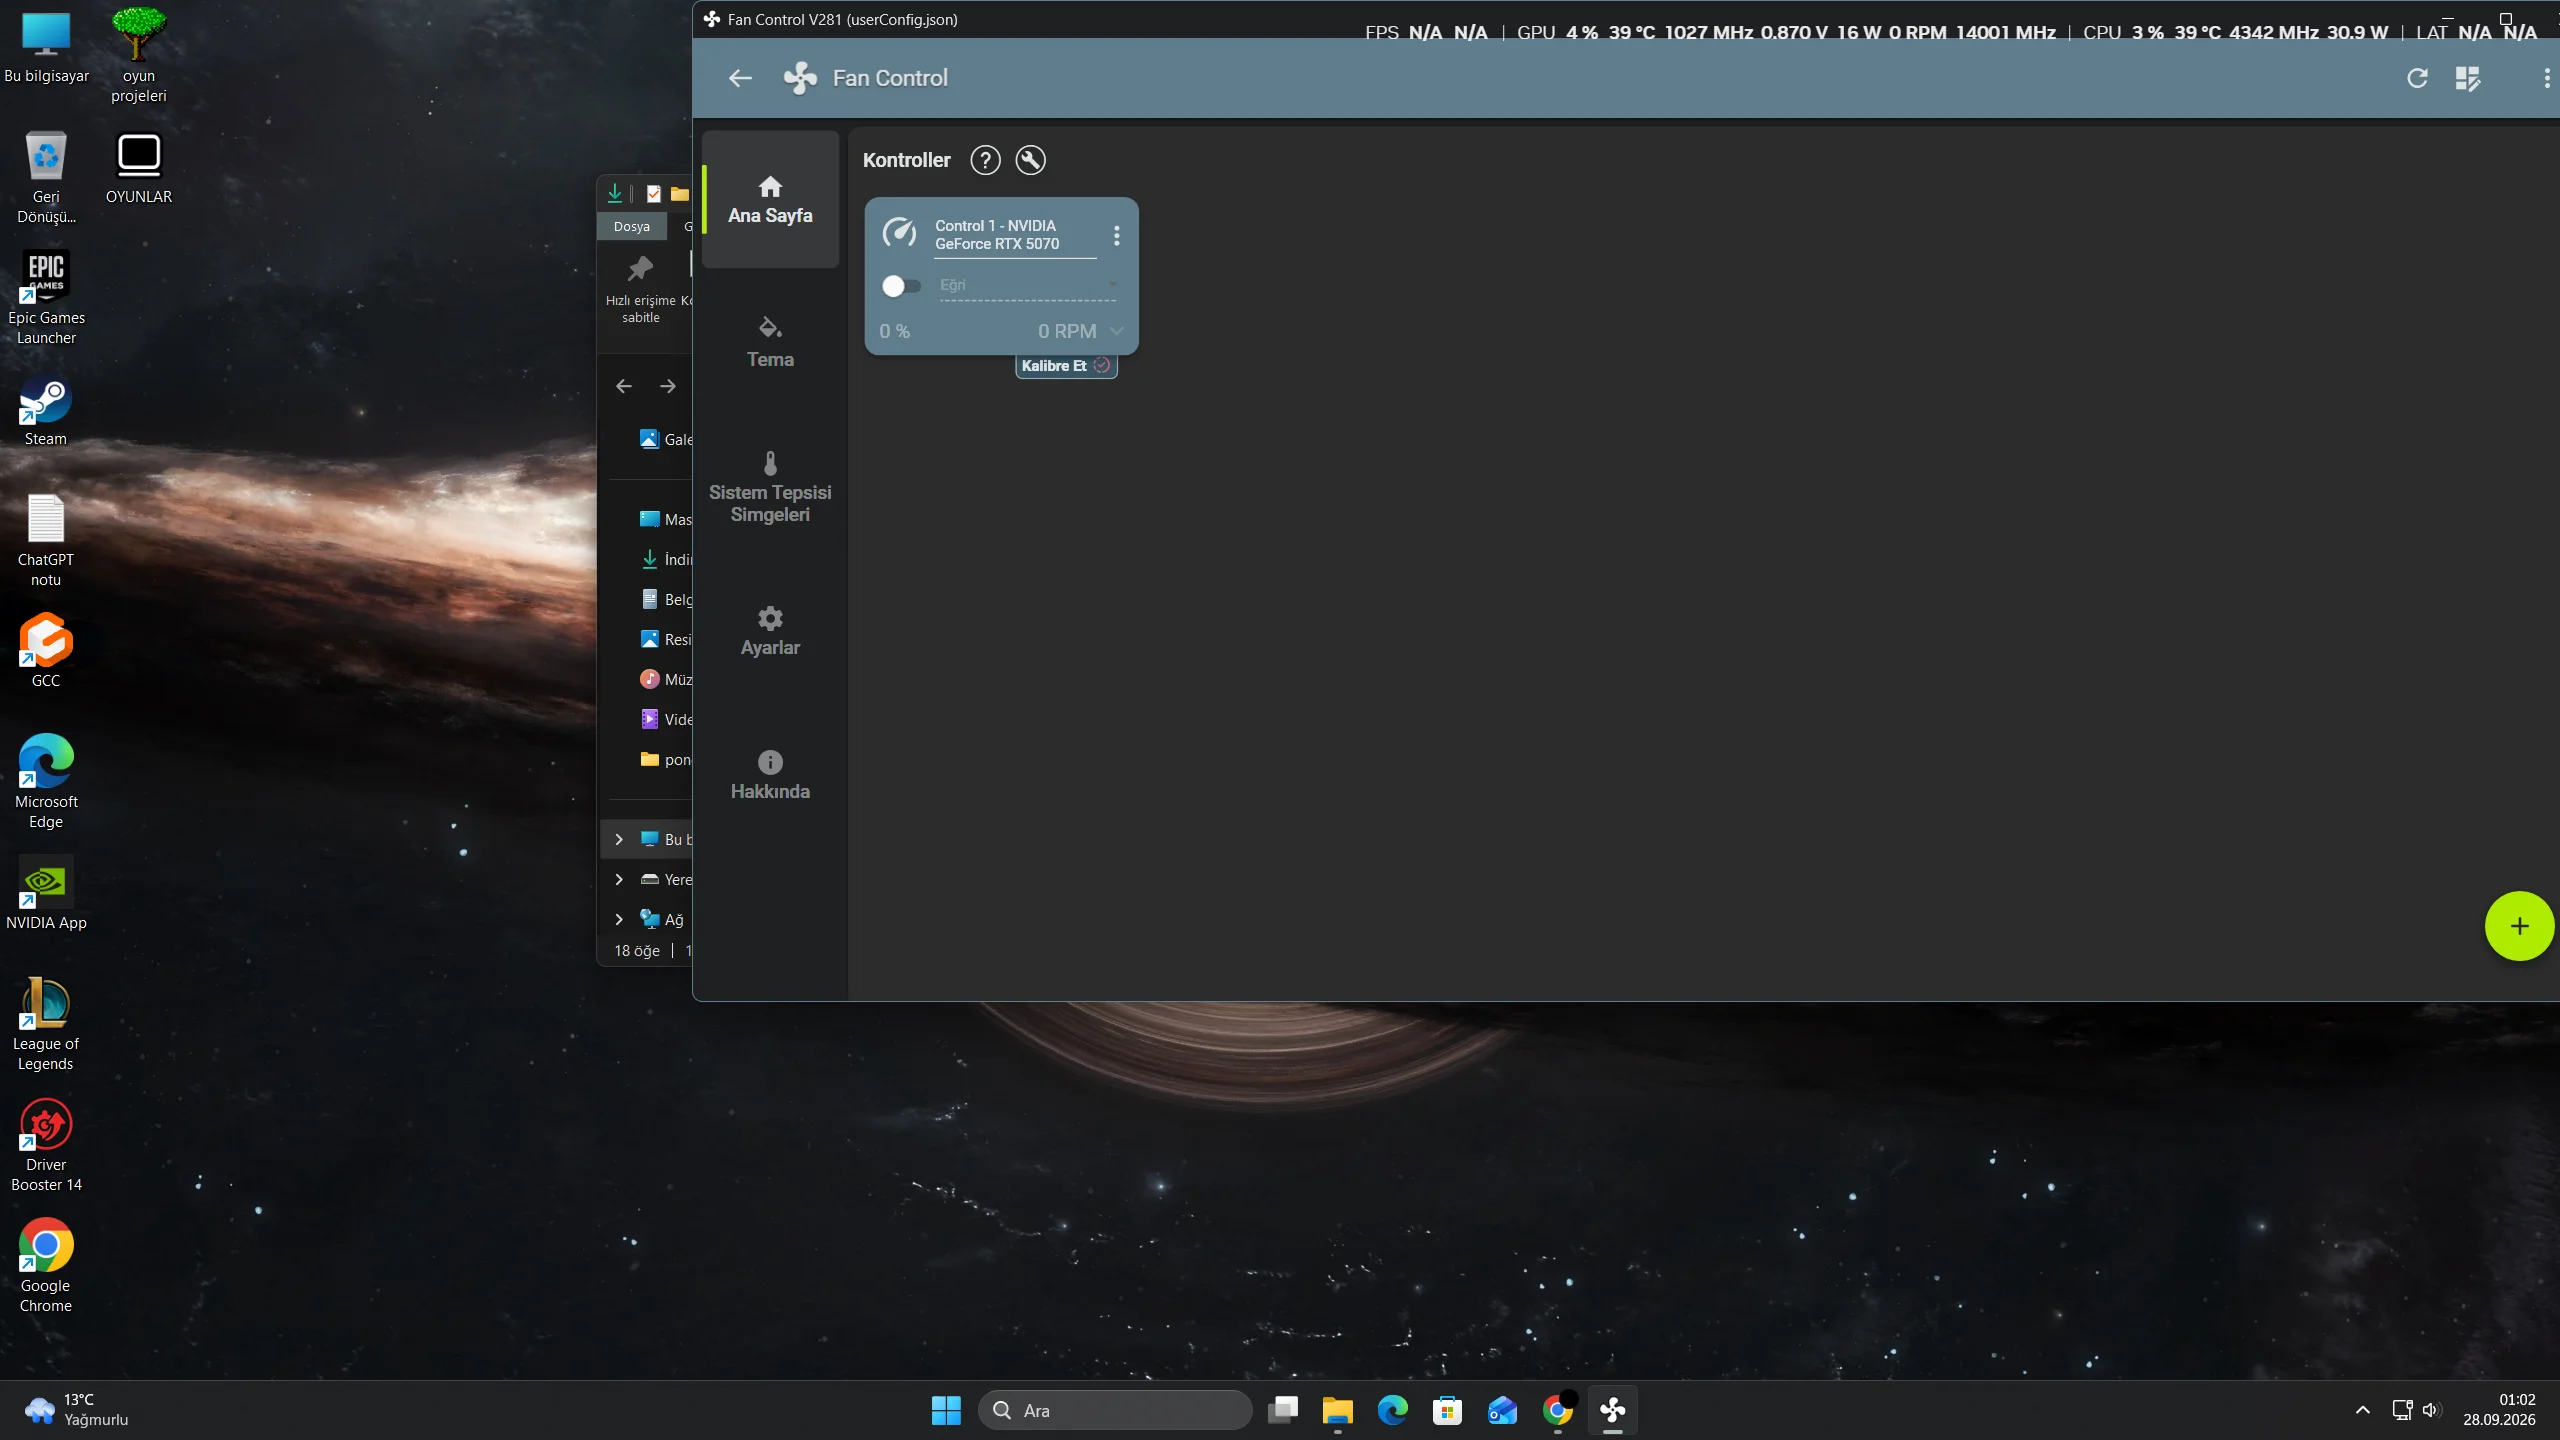2560x1440 pixels.
Task: Click the refresh sensors icon in Fan Control
Action: pos(2417,78)
